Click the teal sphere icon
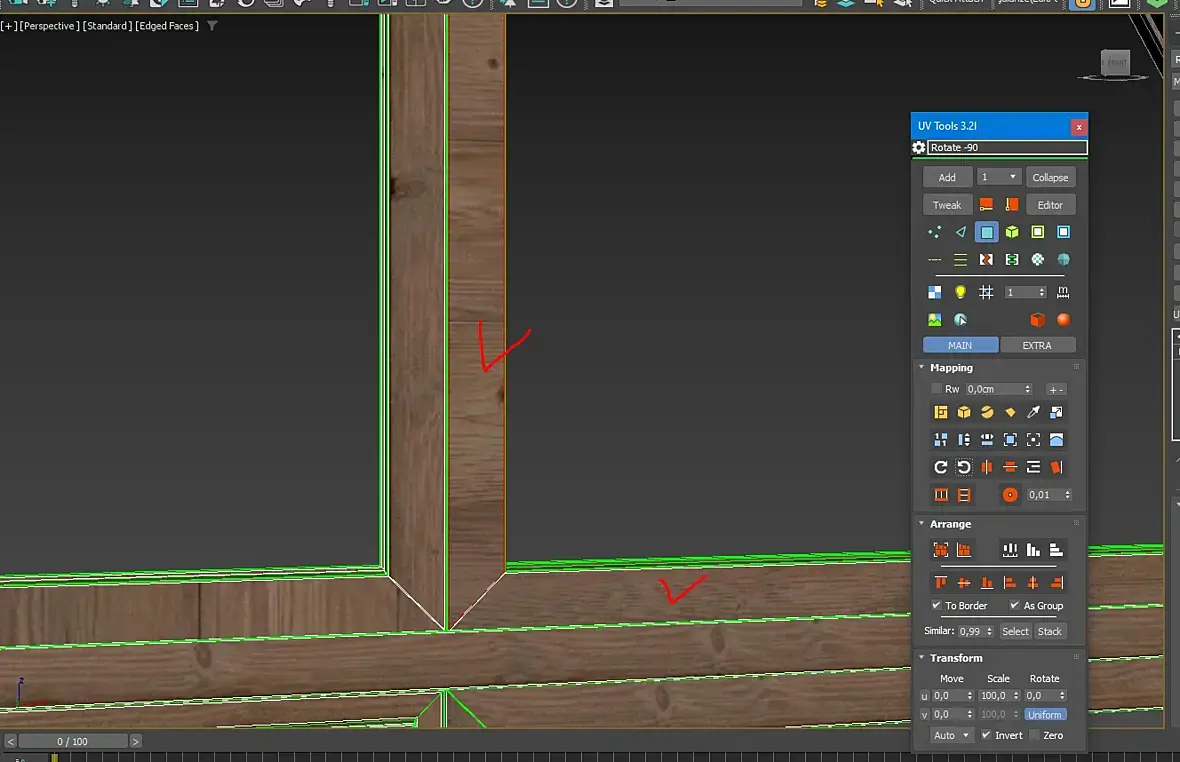The width and height of the screenshot is (1180, 762). point(1063,260)
